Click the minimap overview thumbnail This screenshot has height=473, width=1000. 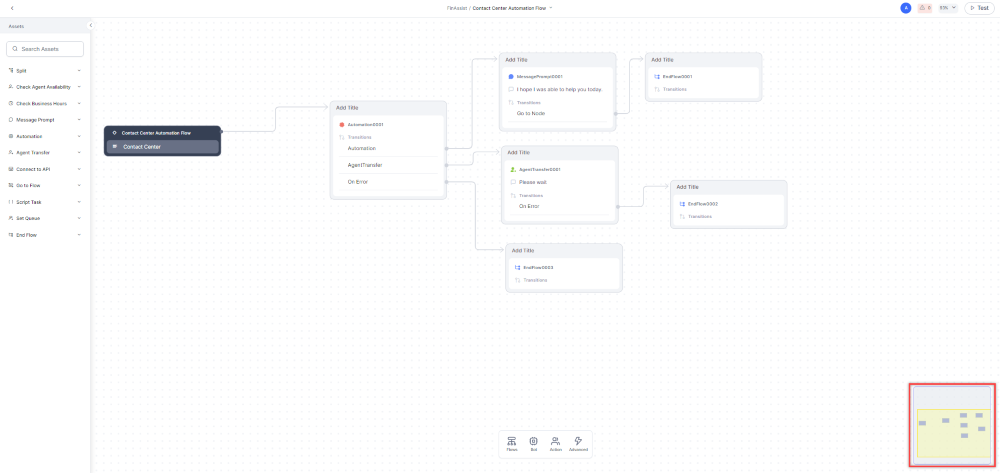click(x=951, y=425)
